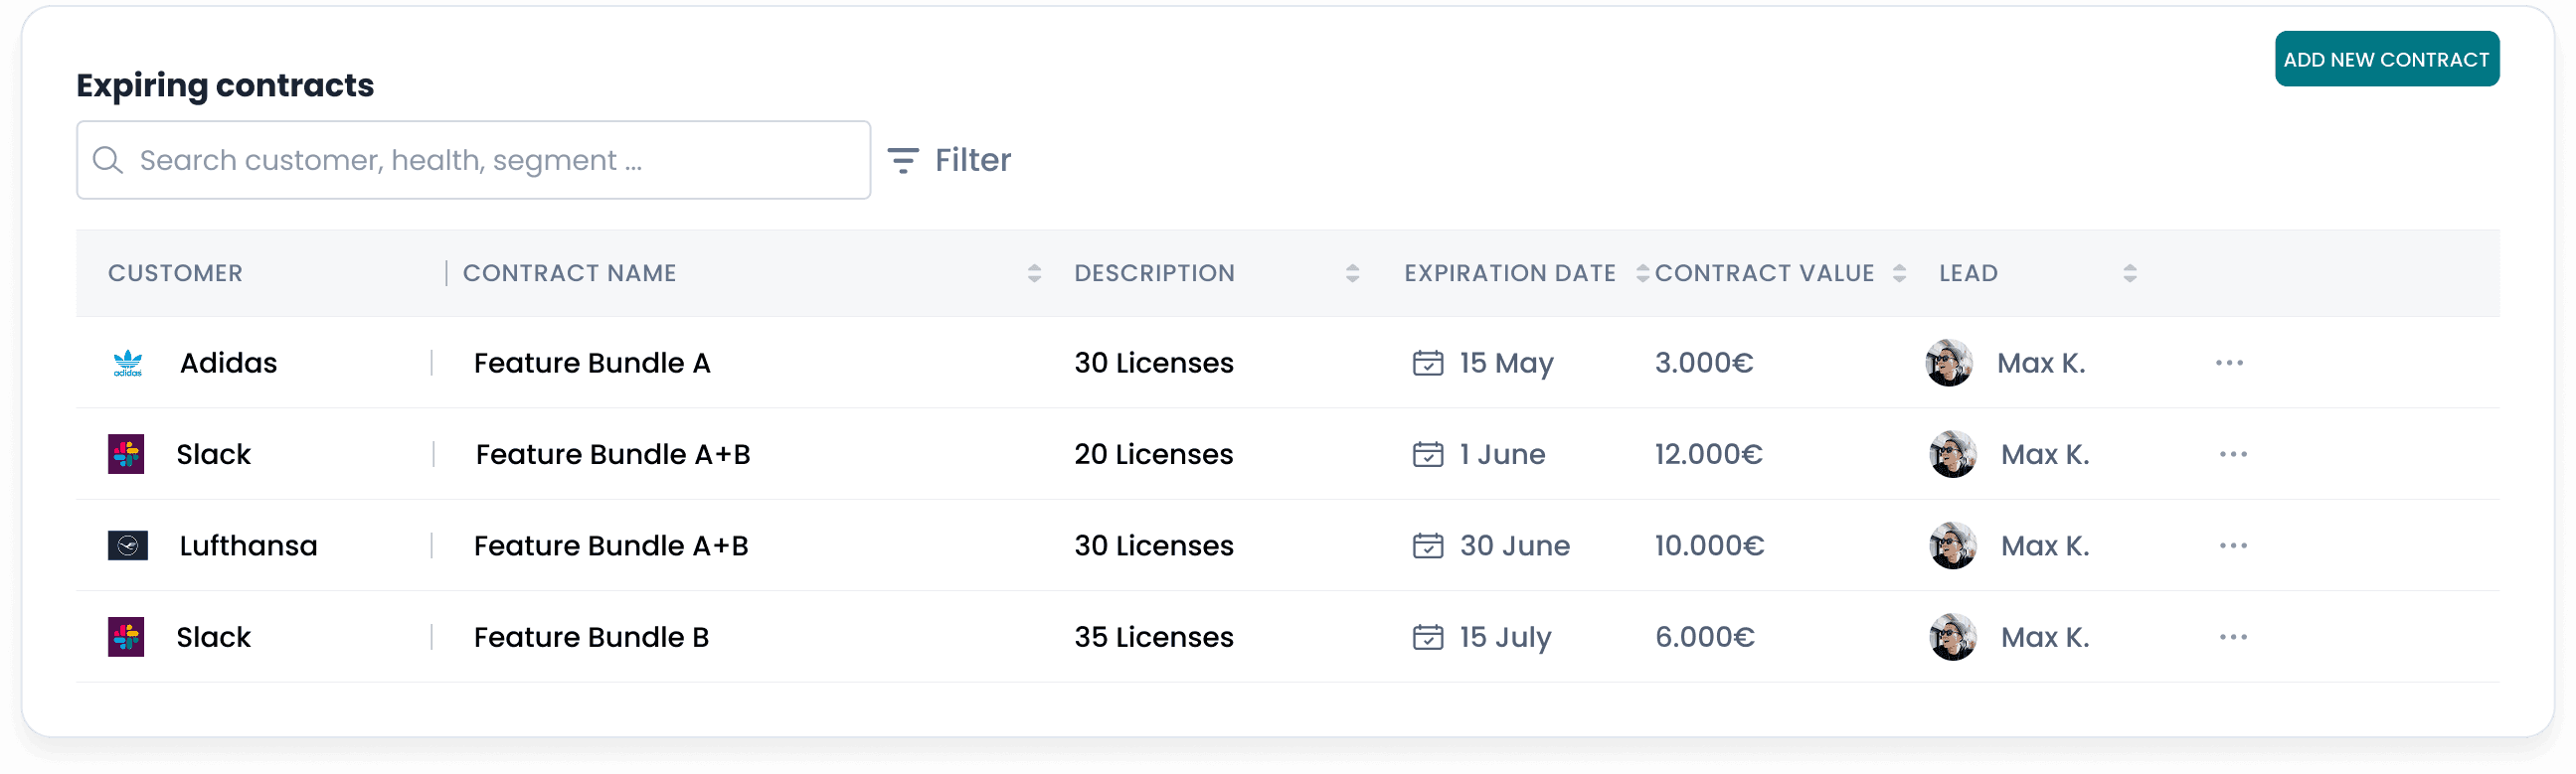
Task: Open the three-dot menu for the Lufthansa row
Action: [x=2233, y=546]
